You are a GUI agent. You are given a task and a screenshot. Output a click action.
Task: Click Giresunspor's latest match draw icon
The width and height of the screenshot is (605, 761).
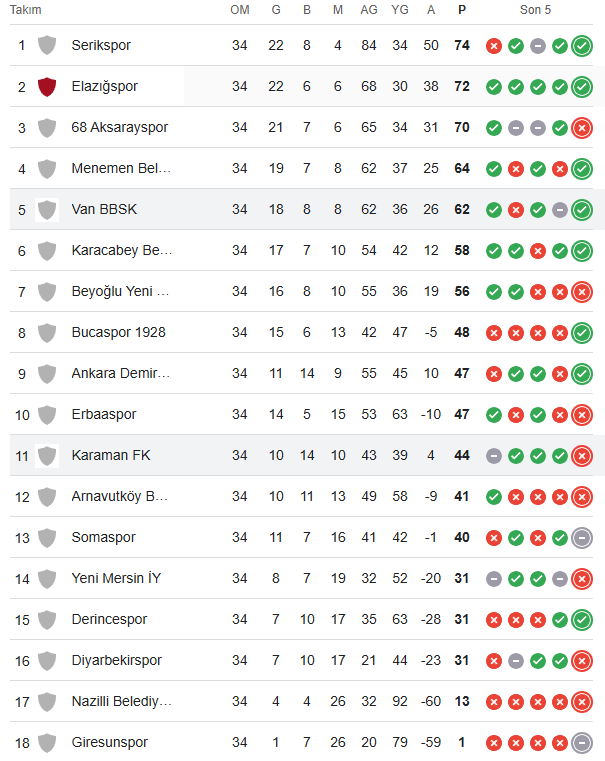[582, 743]
